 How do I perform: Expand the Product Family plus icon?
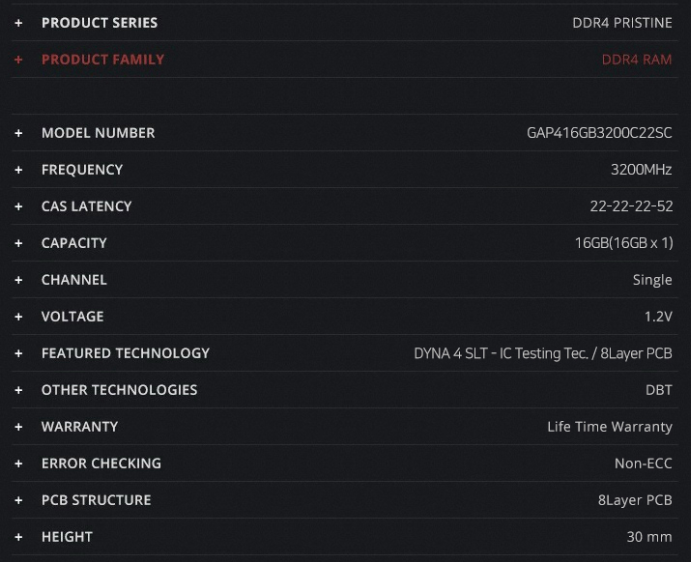[19, 60]
